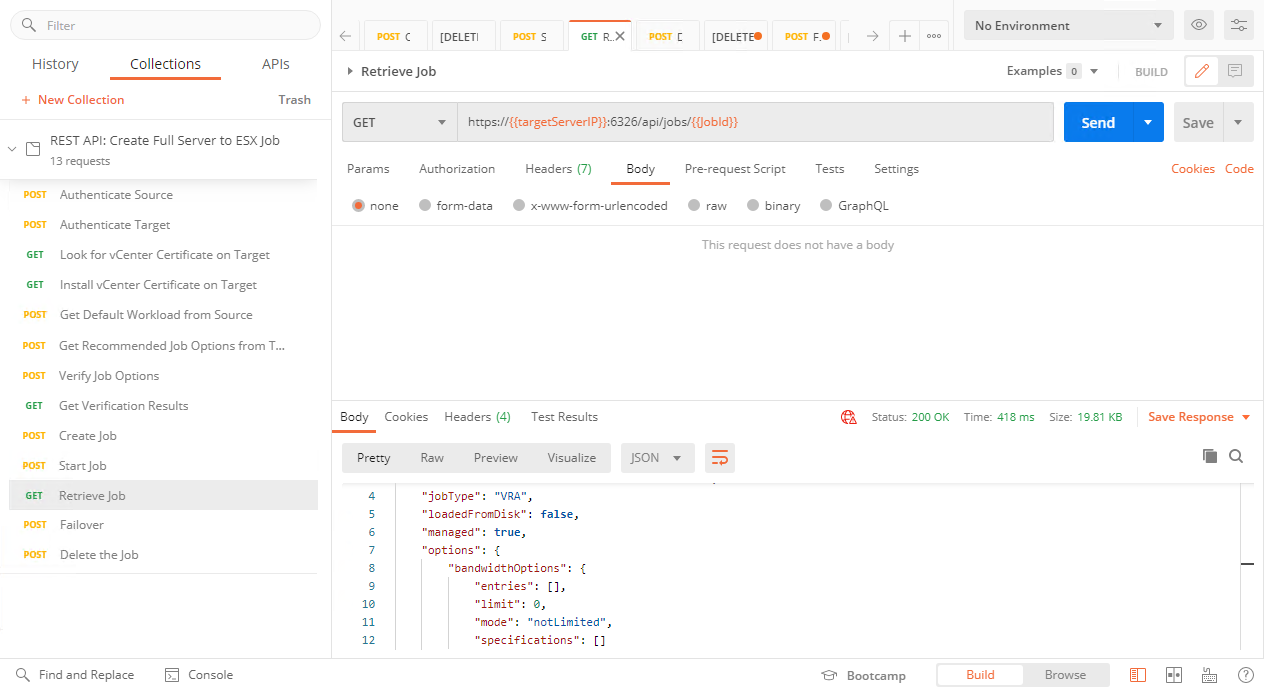Click the red globe network icon near Status
The width and height of the screenshot is (1264, 691).
[849, 417]
